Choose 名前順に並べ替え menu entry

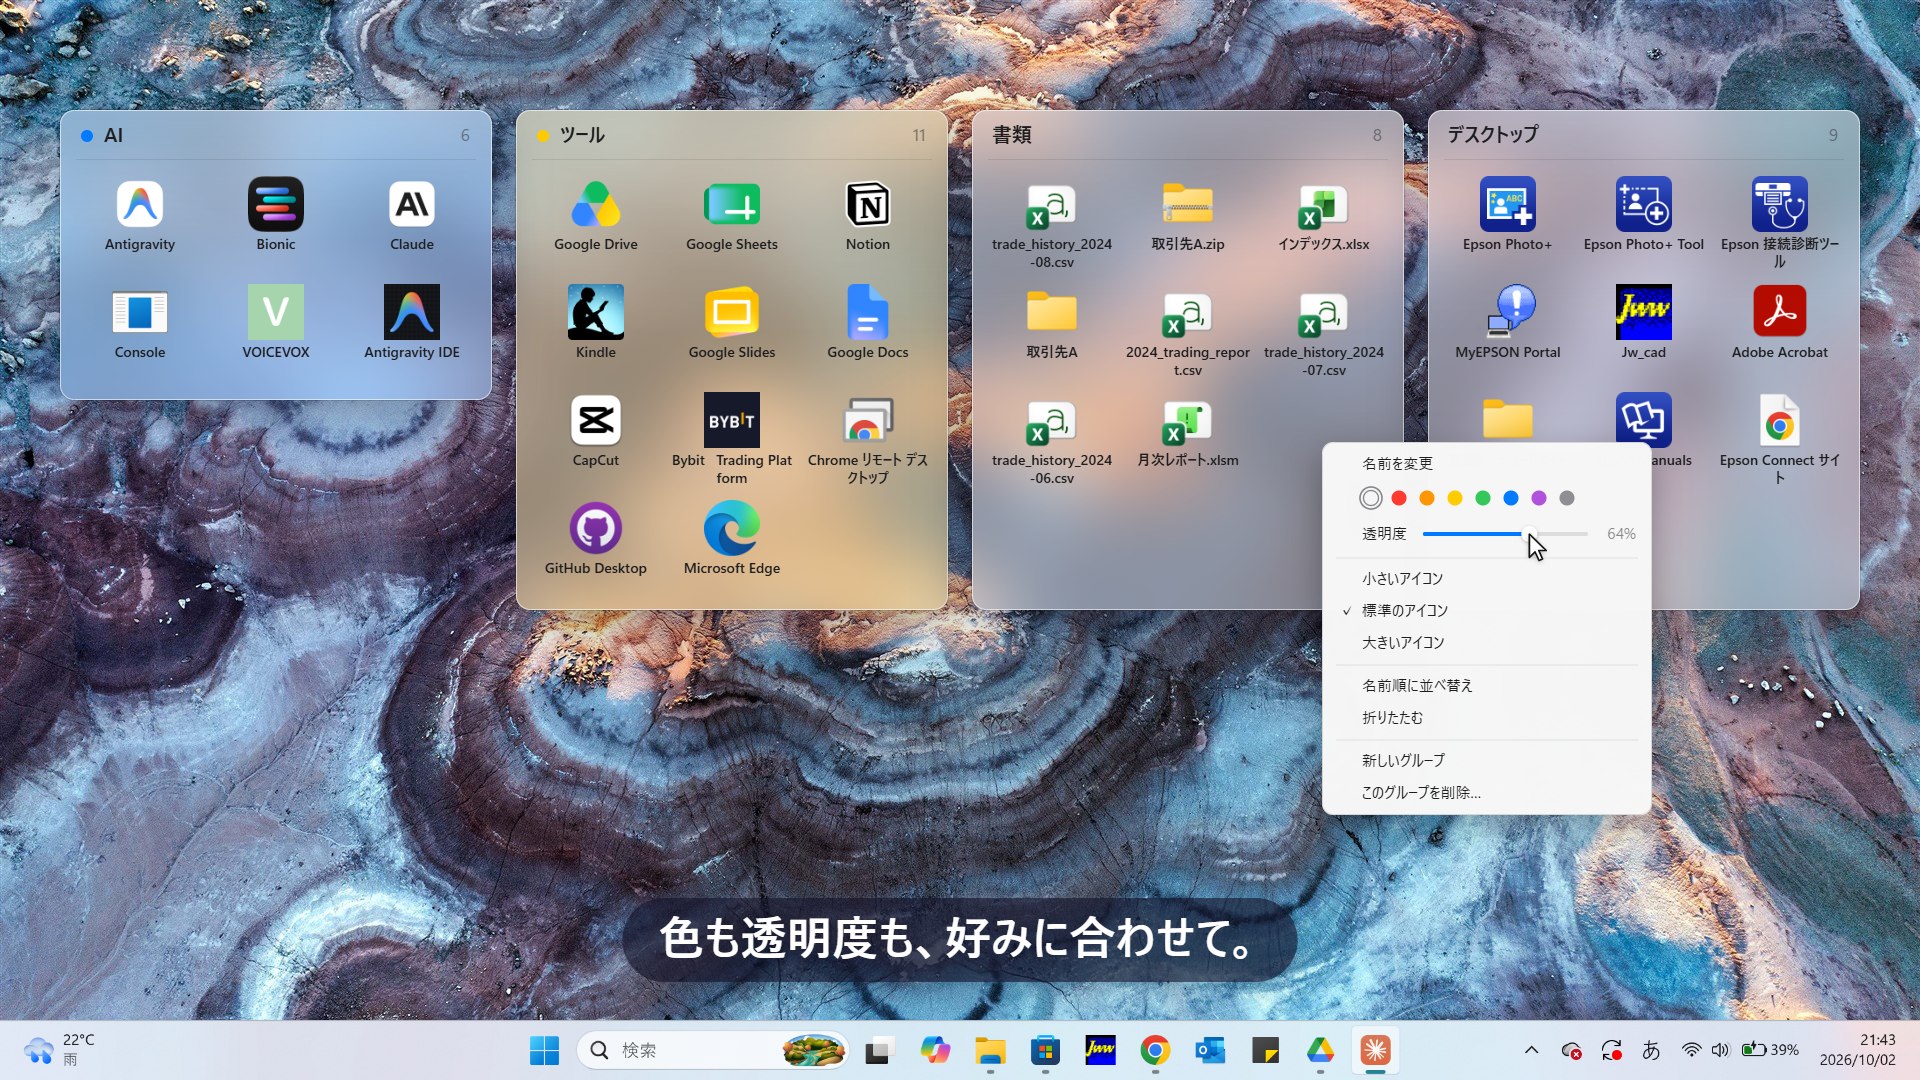(x=1487, y=686)
